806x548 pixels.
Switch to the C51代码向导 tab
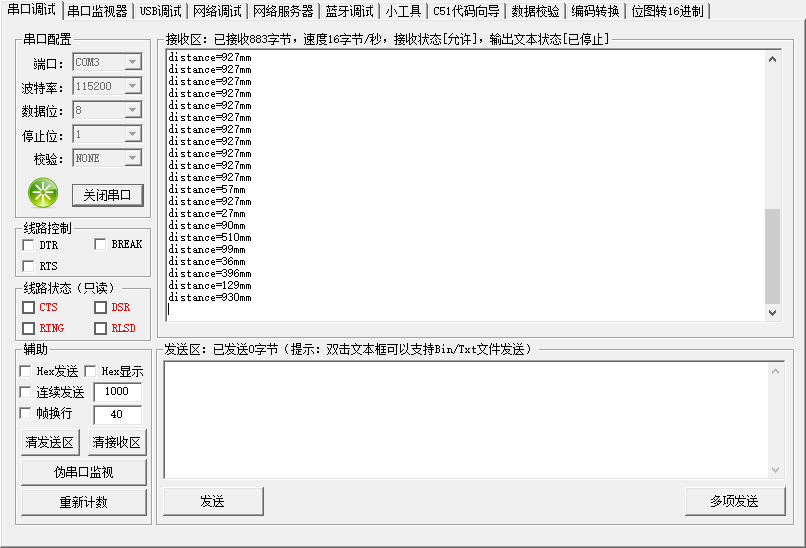click(466, 11)
